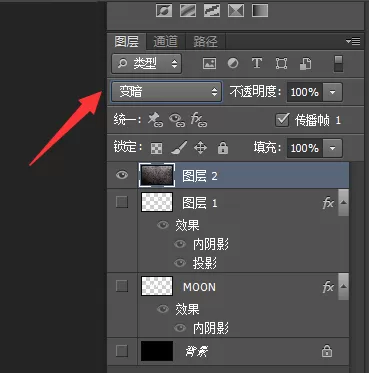Click lock icon on background layer
369x373 pixels.
pyautogui.click(x=327, y=351)
